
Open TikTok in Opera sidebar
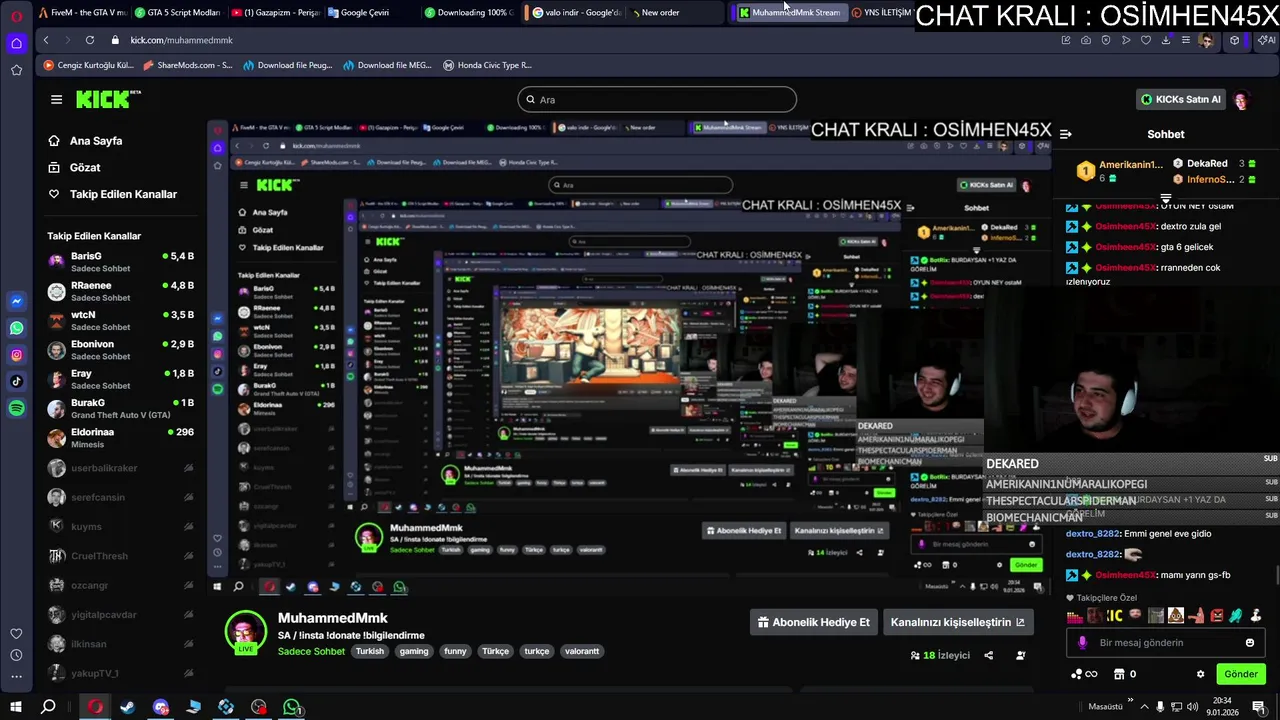[16, 381]
